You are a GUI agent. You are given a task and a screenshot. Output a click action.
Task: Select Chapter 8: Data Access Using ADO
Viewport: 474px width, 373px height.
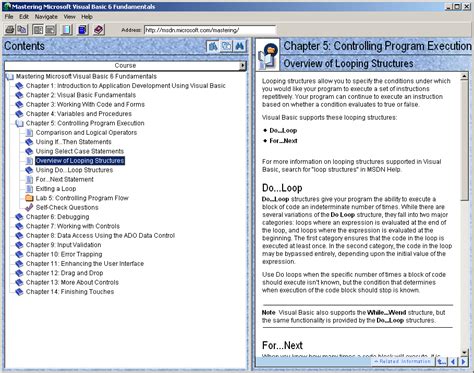coord(100,235)
